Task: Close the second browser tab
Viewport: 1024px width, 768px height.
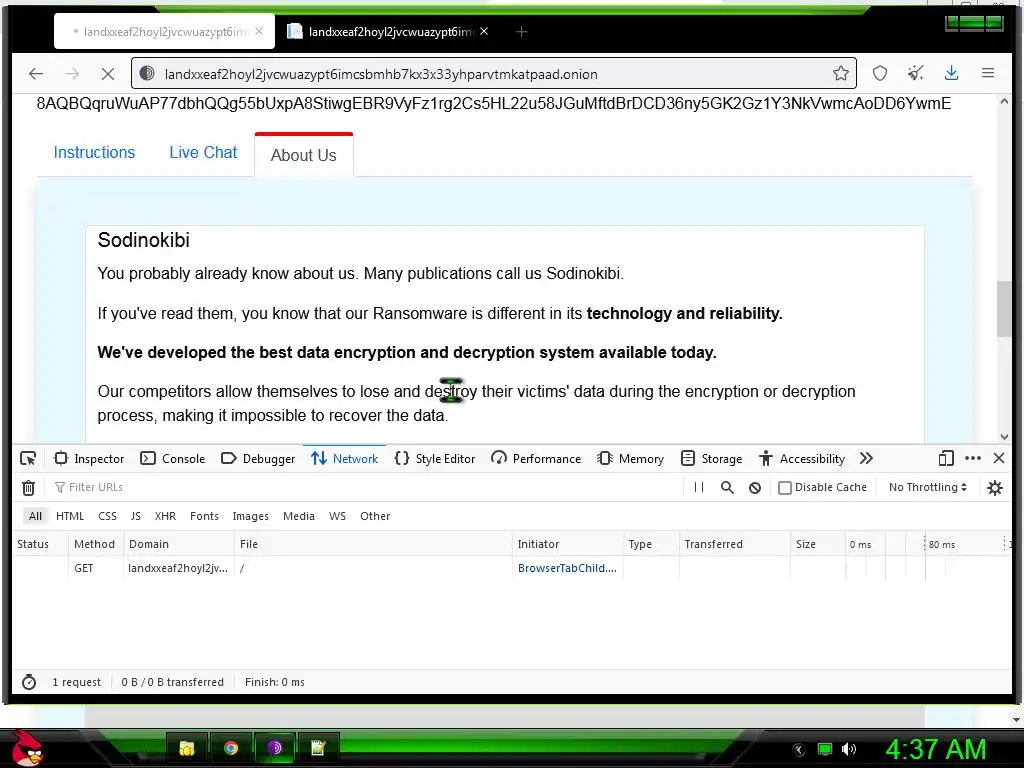Action: (484, 31)
